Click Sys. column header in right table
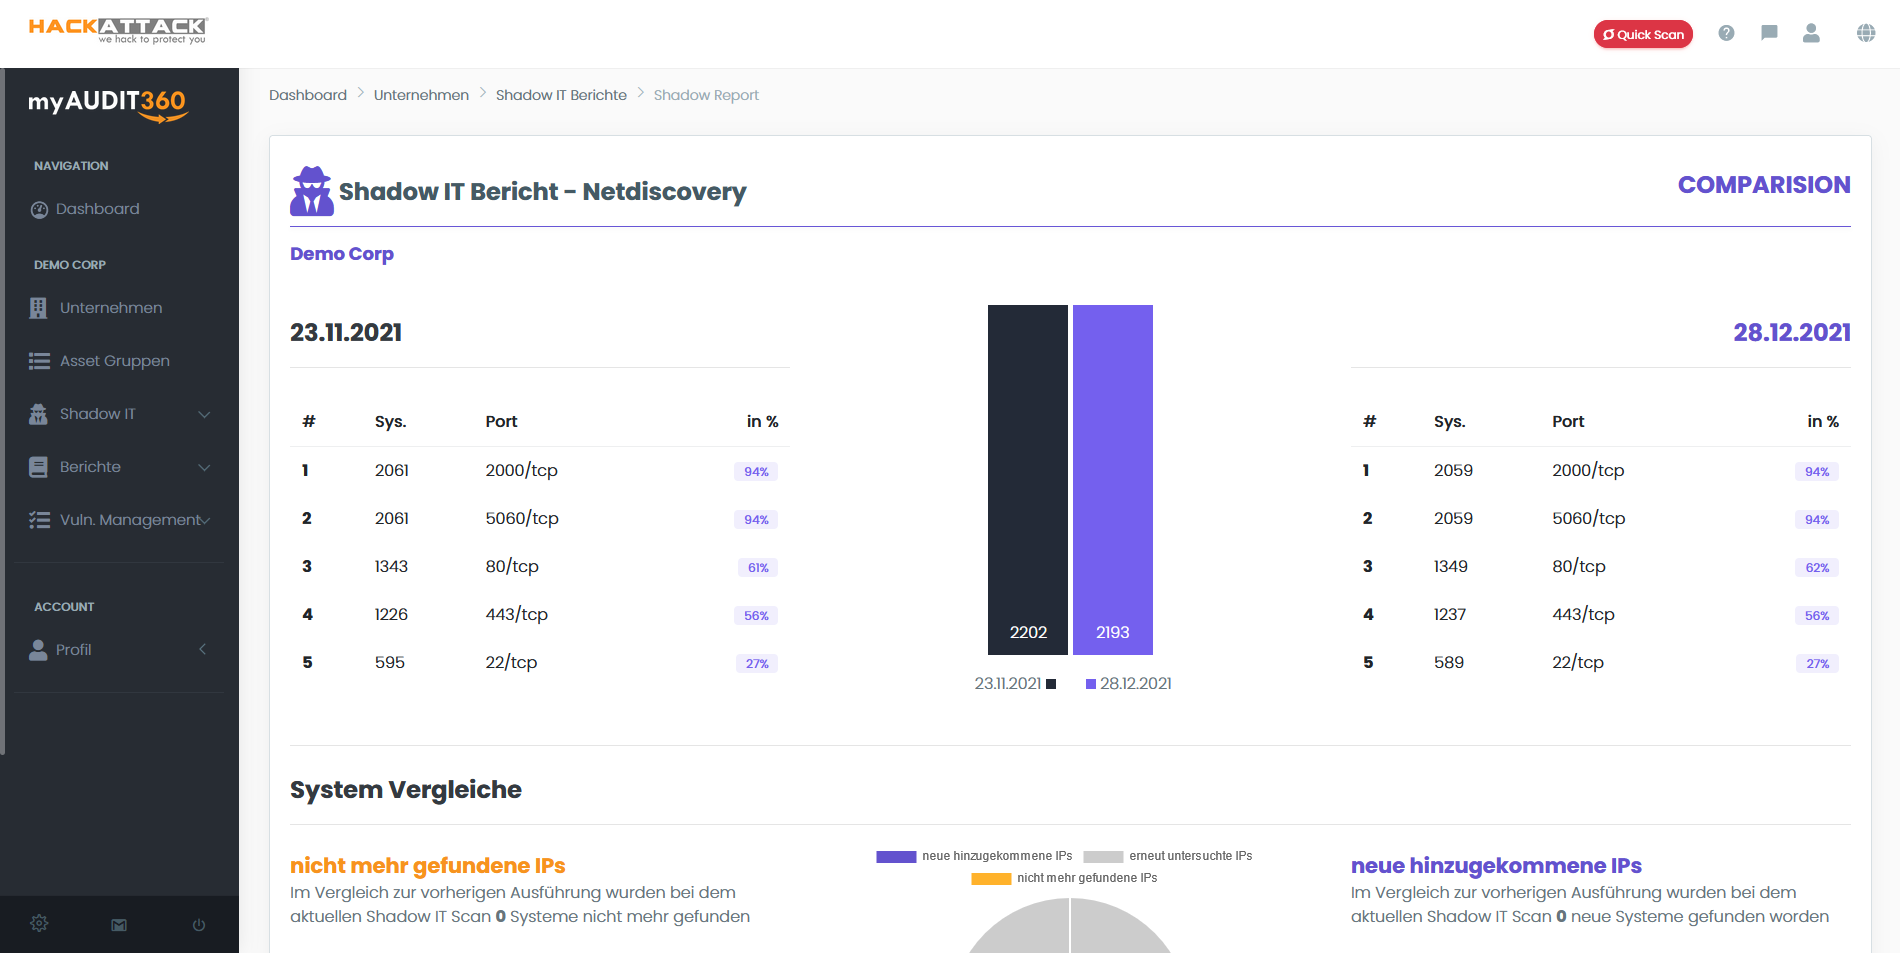Viewport: 1900px width, 953px height. pos(1450,421)
